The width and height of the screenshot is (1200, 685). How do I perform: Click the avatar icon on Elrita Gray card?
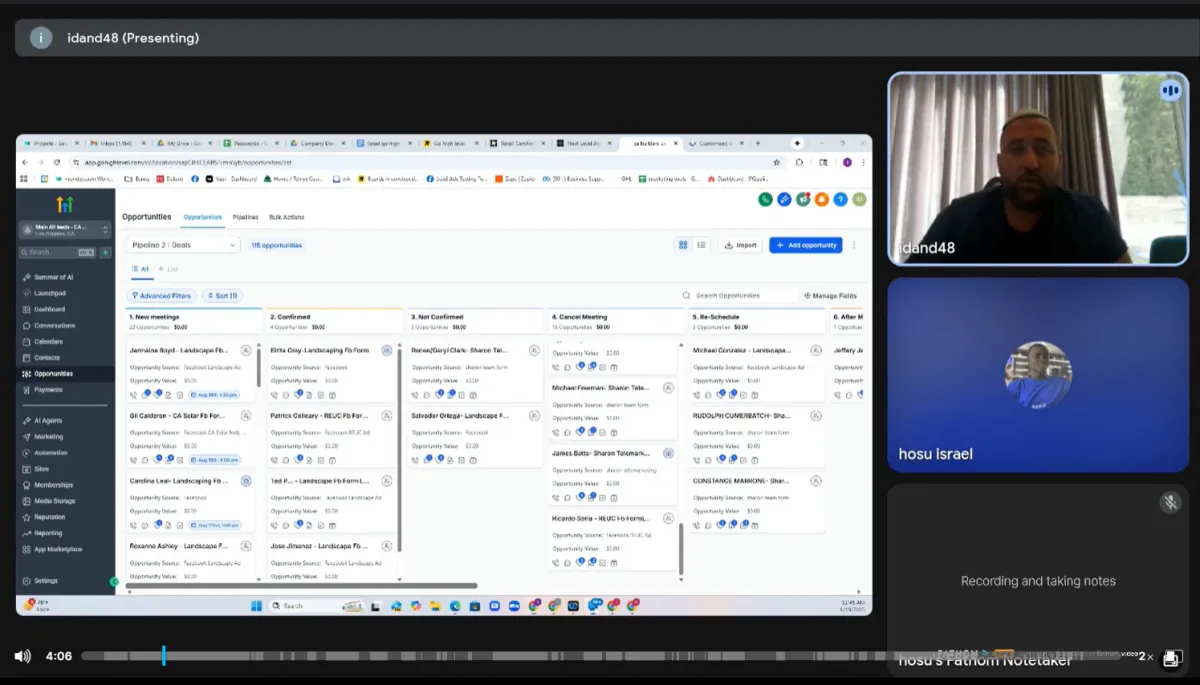(x=386, y=351)
